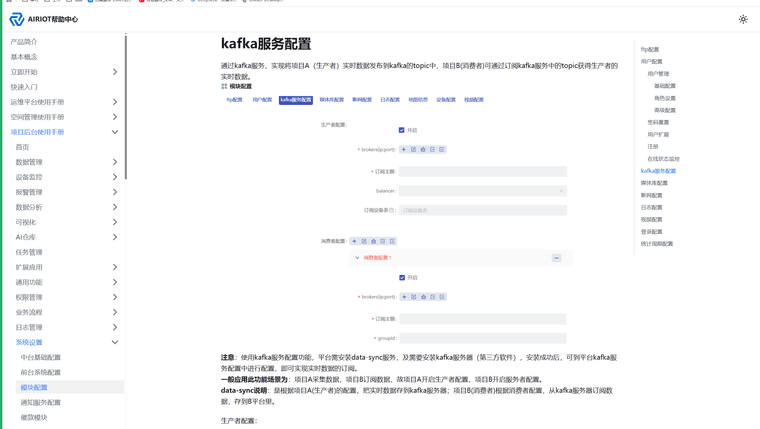Jump to 登录配置 in the right outline
Screen dimensions: 760x429
651,232
